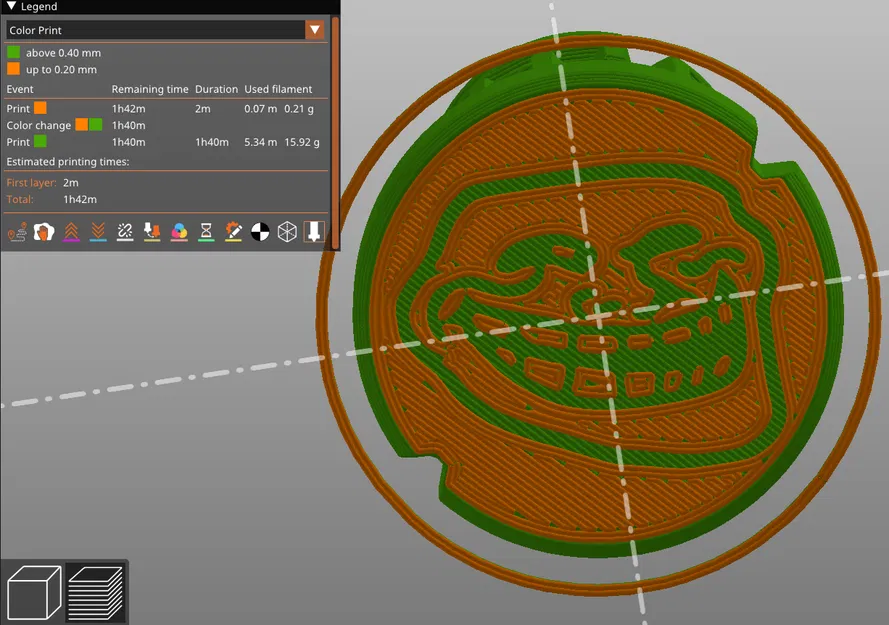Switch to sliced layers preview icon
The width and height of the screenshot is (889, 625).
(95, 593)
